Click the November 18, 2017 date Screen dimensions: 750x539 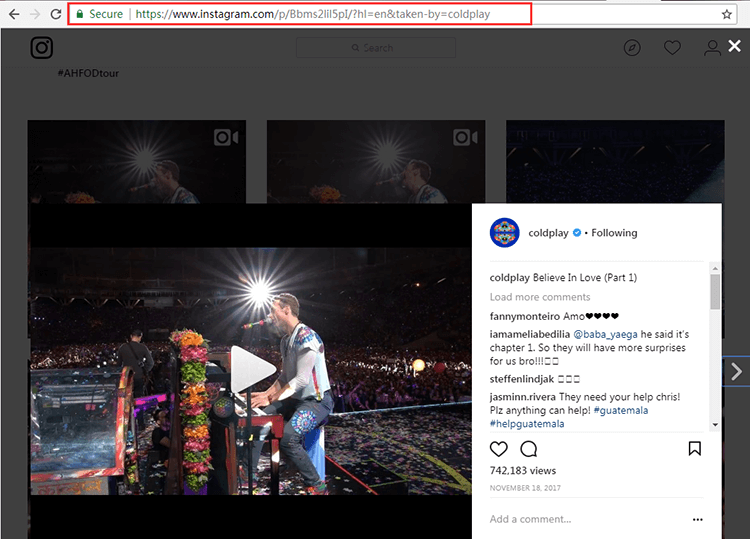525,488
